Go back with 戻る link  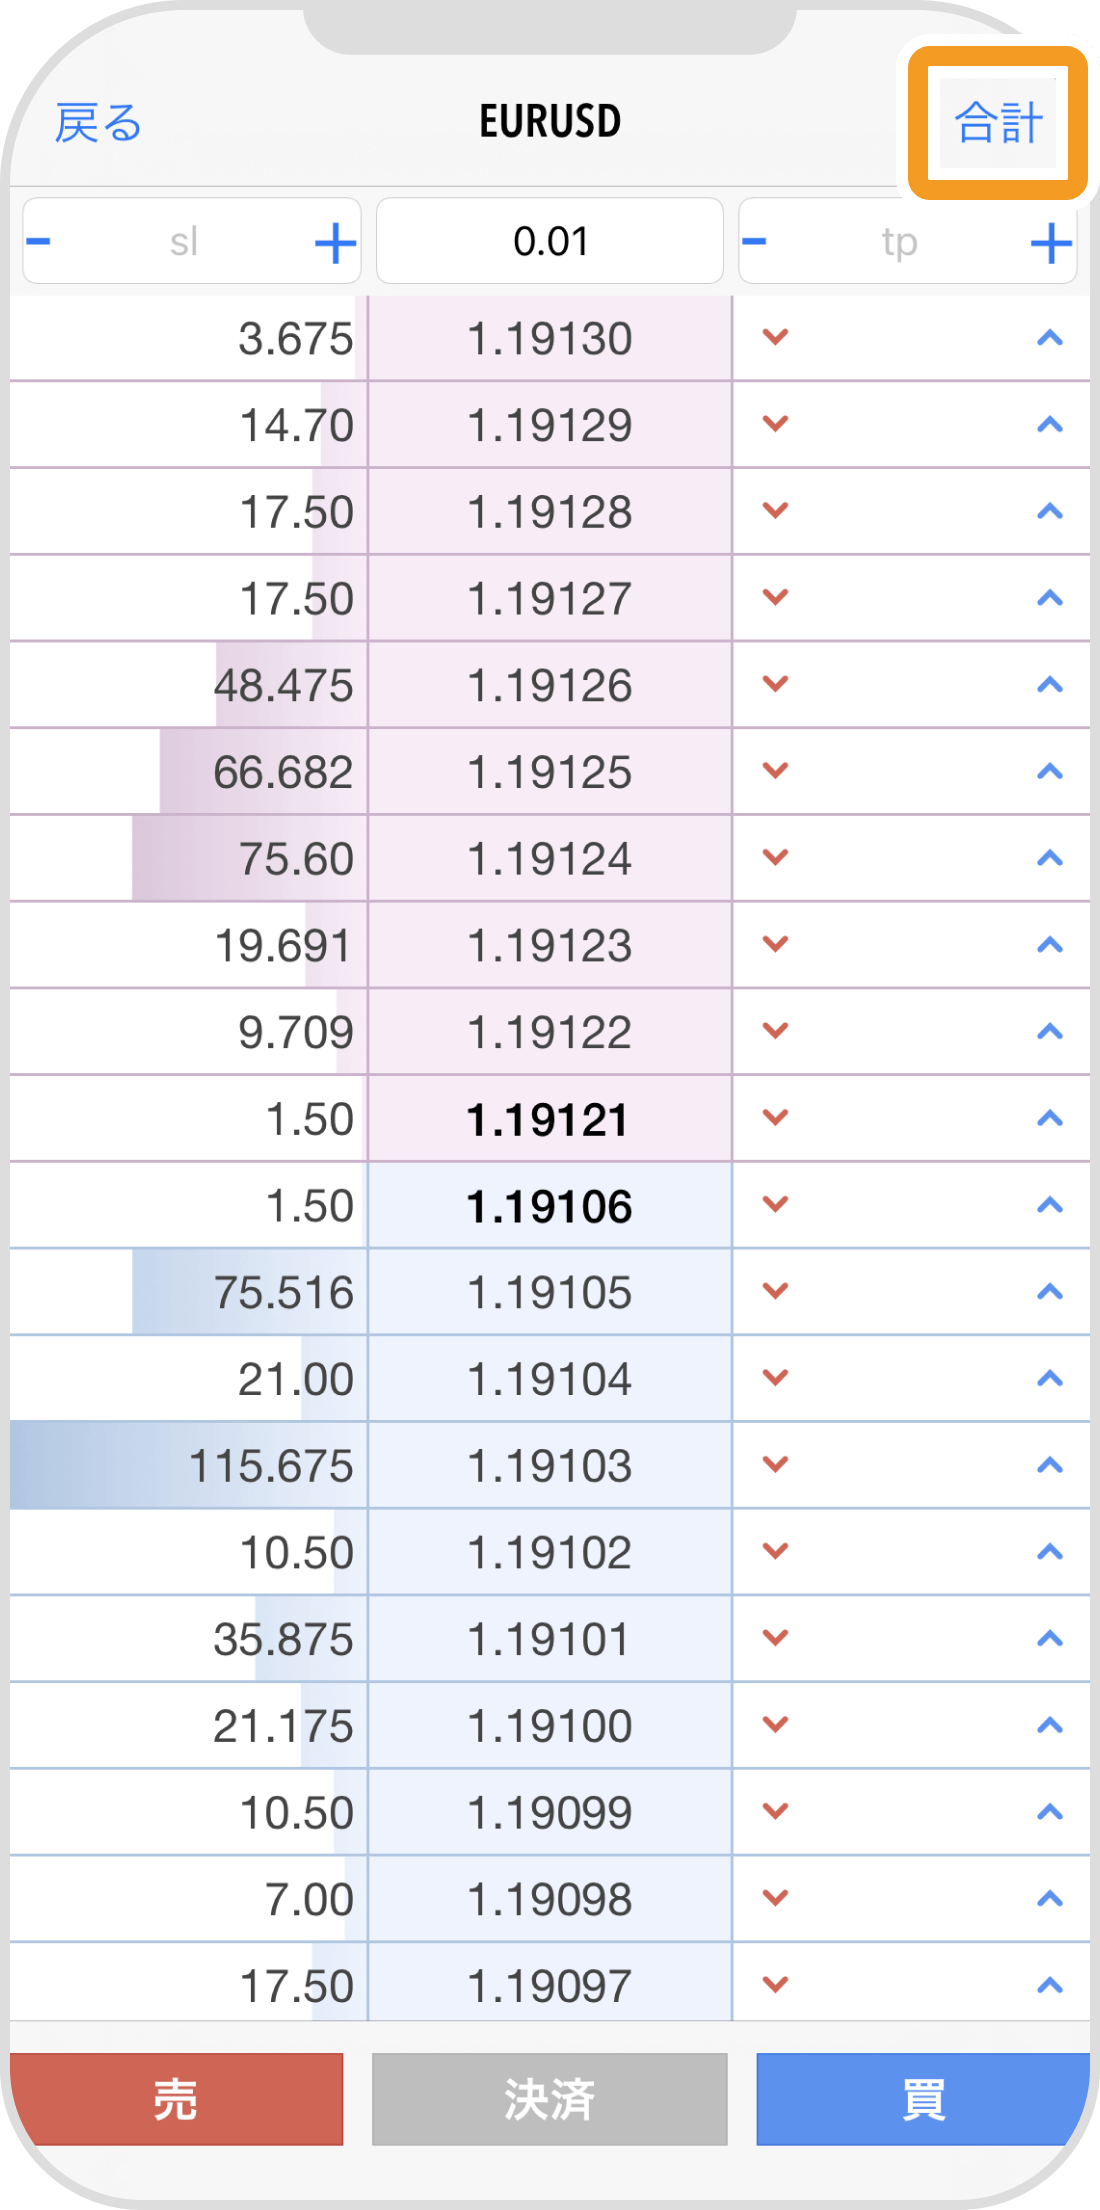tap(98, 123)
